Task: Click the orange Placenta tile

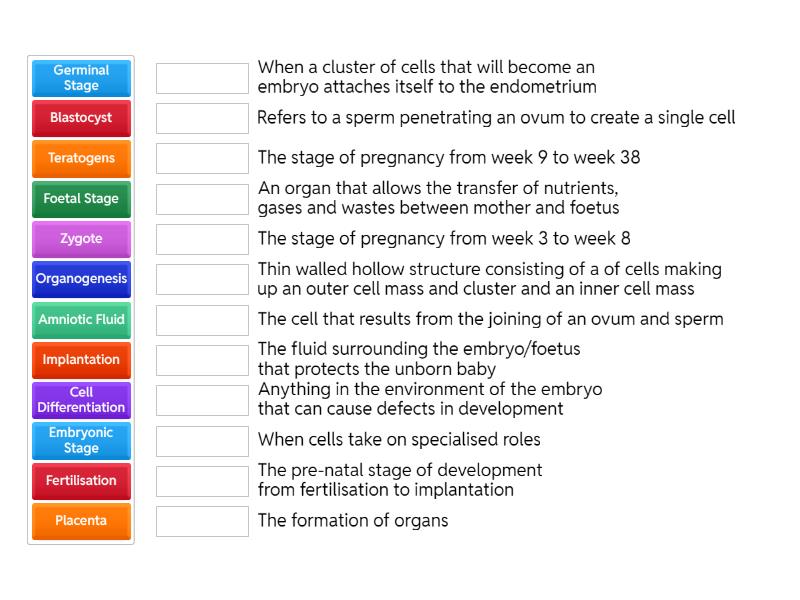Action: tap(81, 521)
